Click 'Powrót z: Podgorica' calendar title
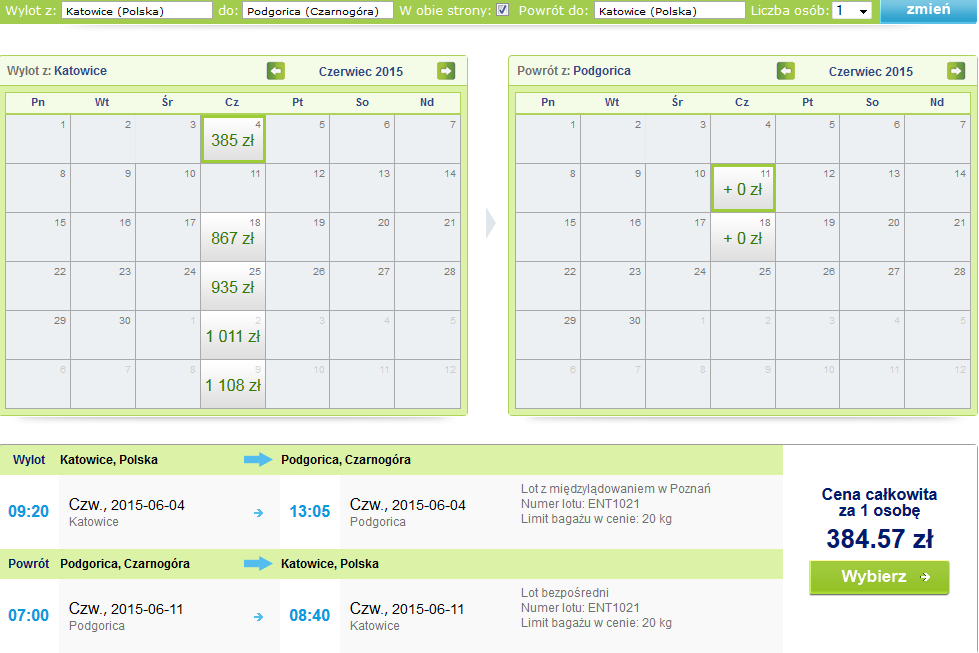 [574, 71]
